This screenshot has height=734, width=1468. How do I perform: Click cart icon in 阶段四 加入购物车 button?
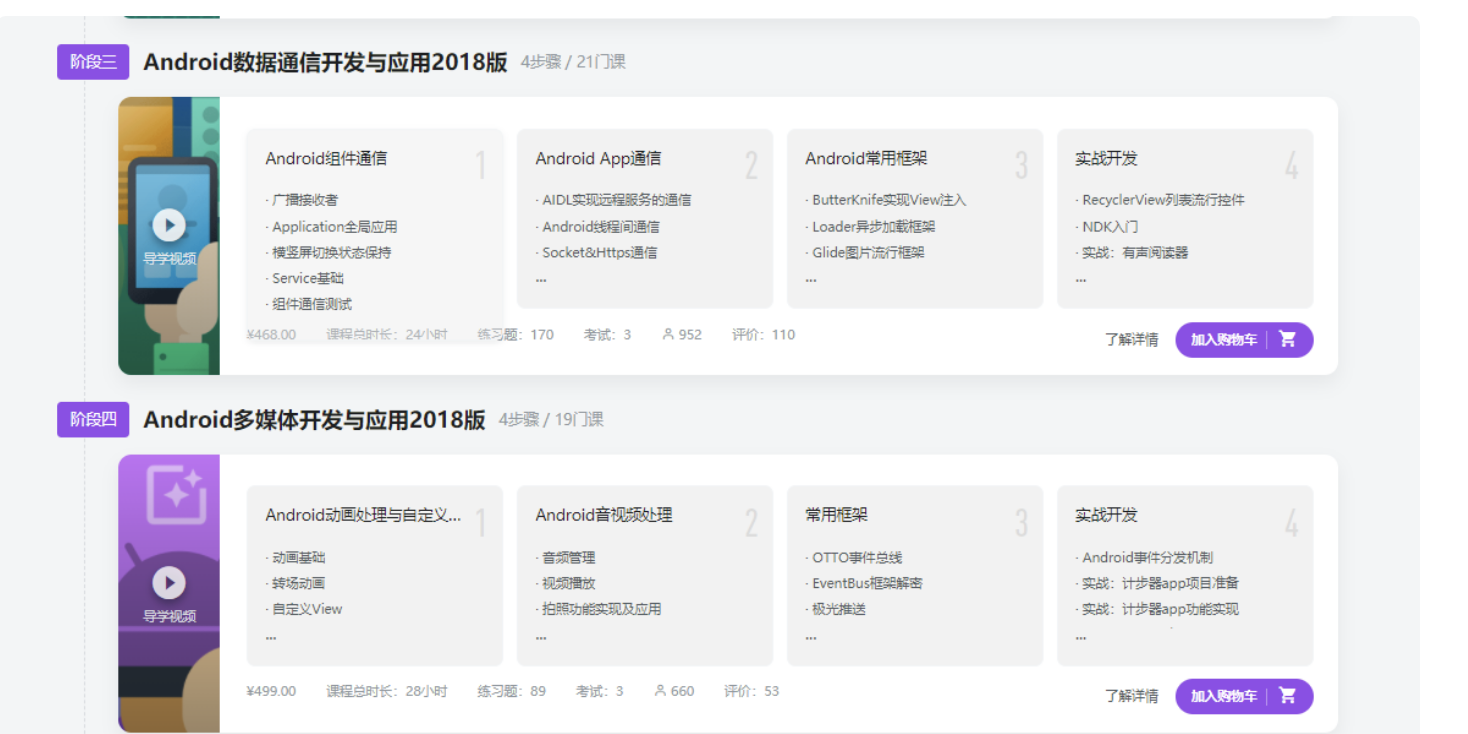tap(1288, 696)
